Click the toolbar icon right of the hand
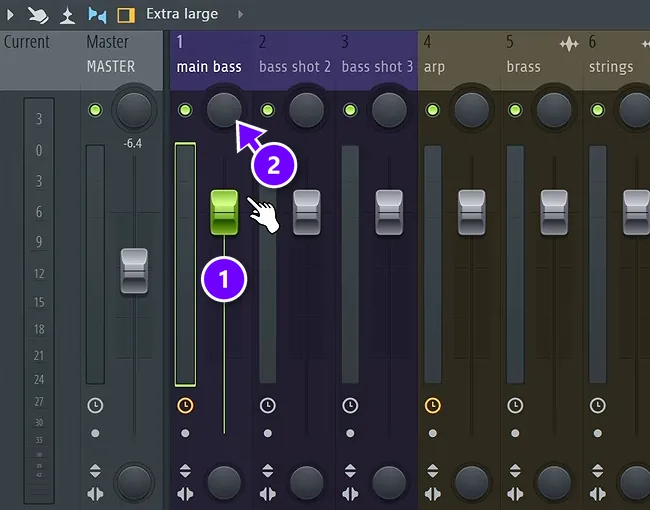Screen dimensions: 650x510 [68, 15]
